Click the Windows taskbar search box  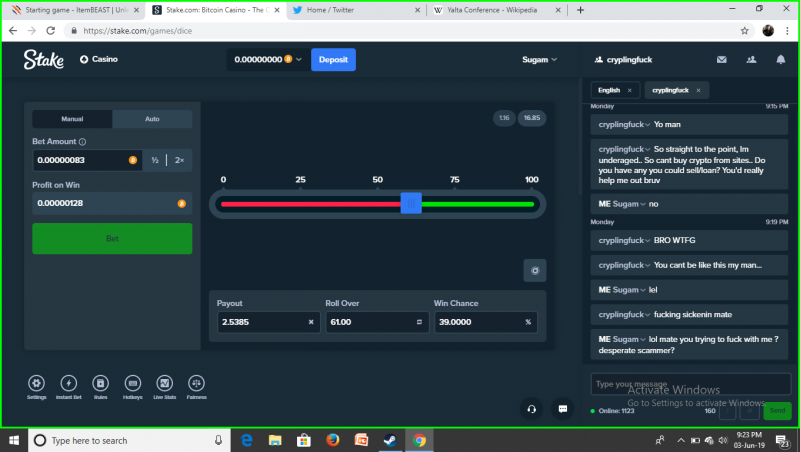(130, 440)
